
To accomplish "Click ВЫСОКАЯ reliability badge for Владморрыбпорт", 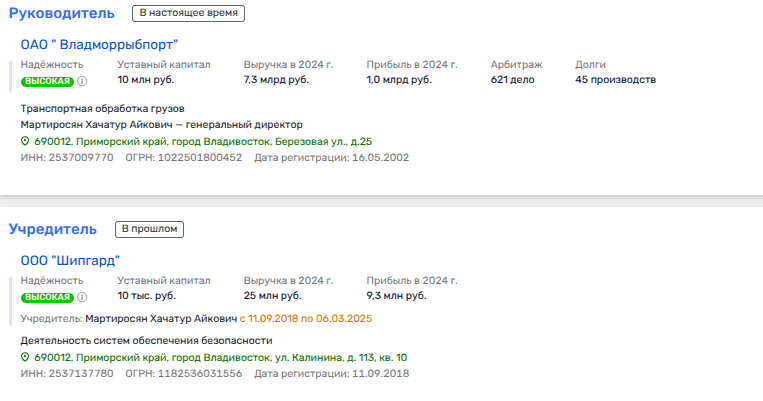I will [47, 82].
